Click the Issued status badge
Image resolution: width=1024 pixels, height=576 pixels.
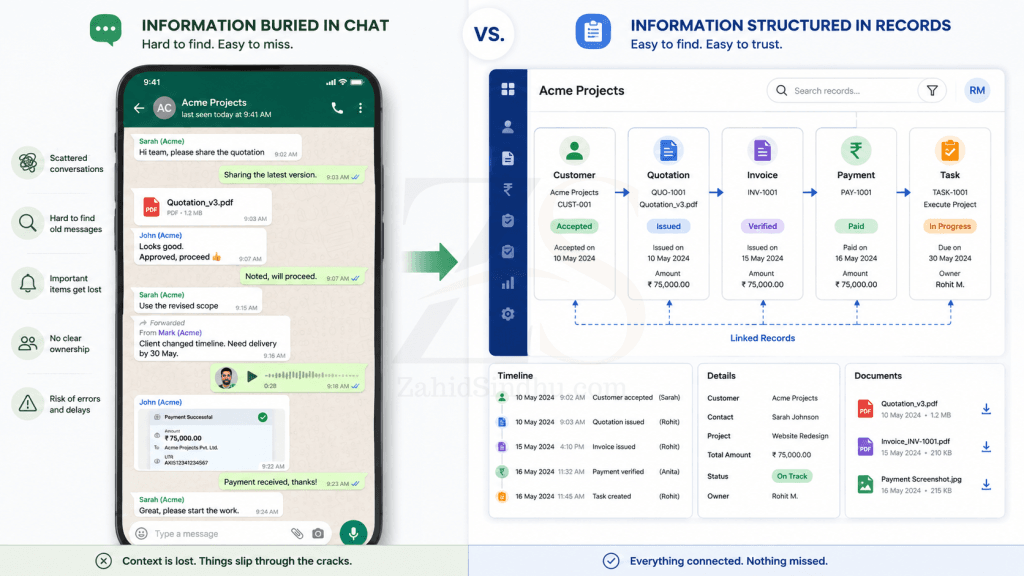pos(668,226)
